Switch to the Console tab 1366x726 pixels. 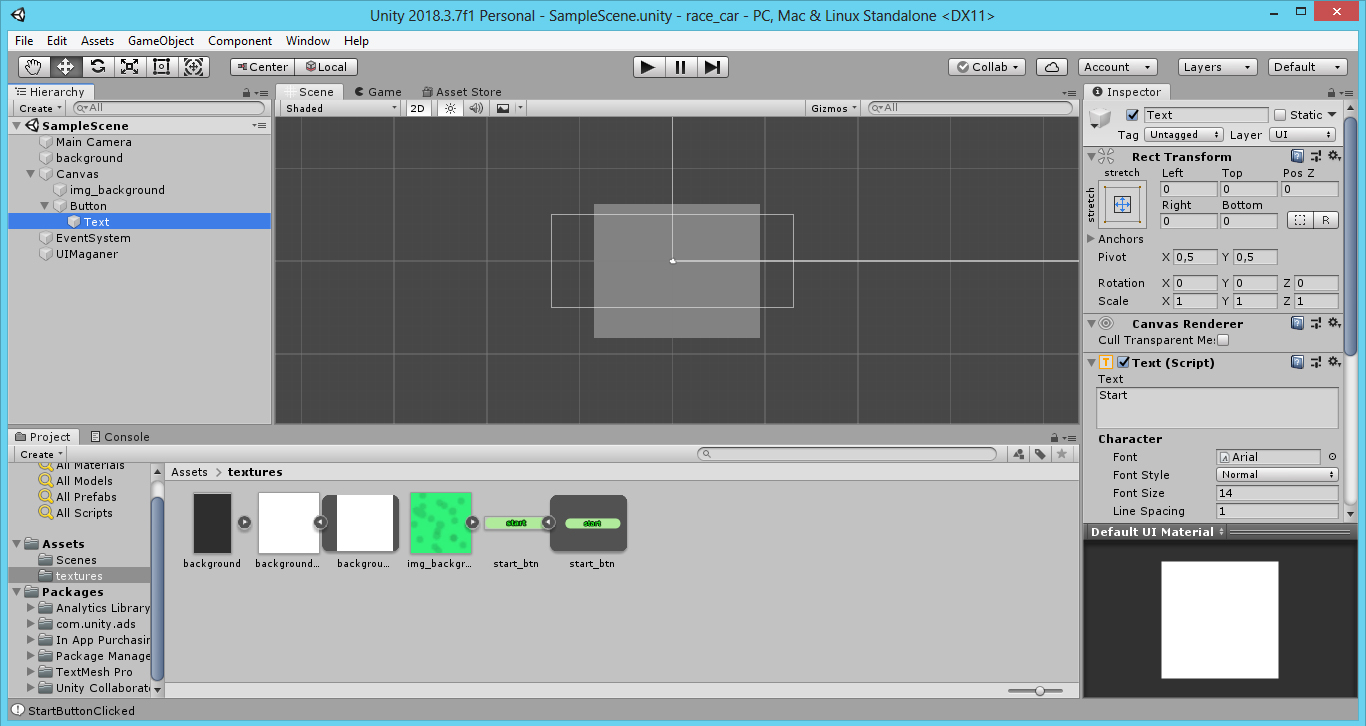pos(120,437)
